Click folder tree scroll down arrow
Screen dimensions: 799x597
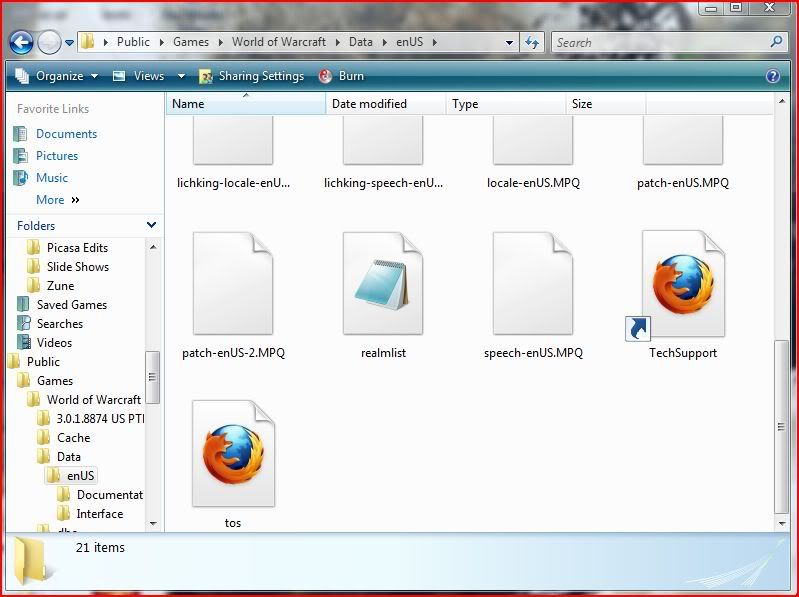click(153, 523)
